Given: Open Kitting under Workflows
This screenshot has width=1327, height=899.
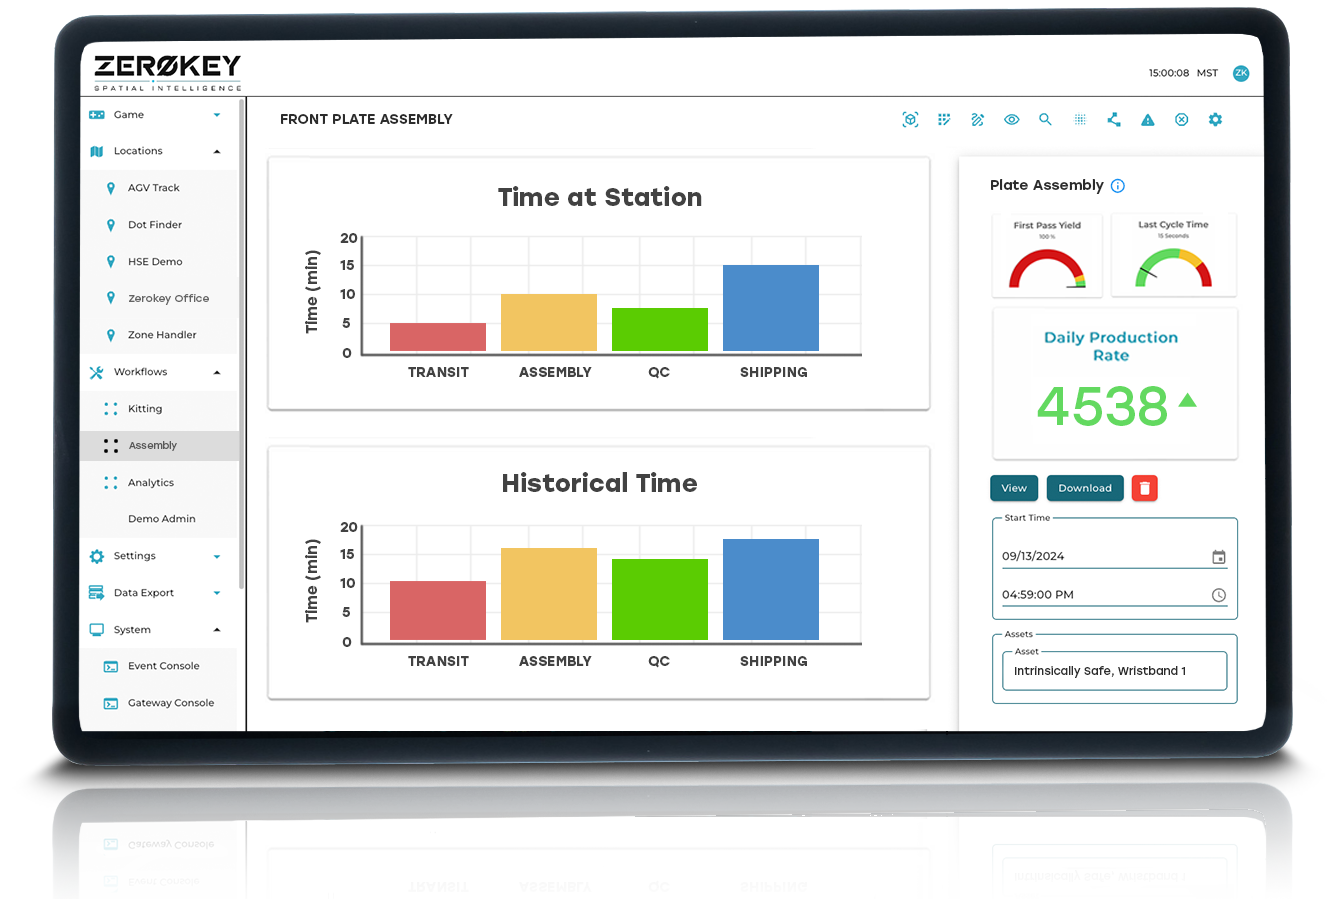Looking at the screenshot, I should [145, 409].
